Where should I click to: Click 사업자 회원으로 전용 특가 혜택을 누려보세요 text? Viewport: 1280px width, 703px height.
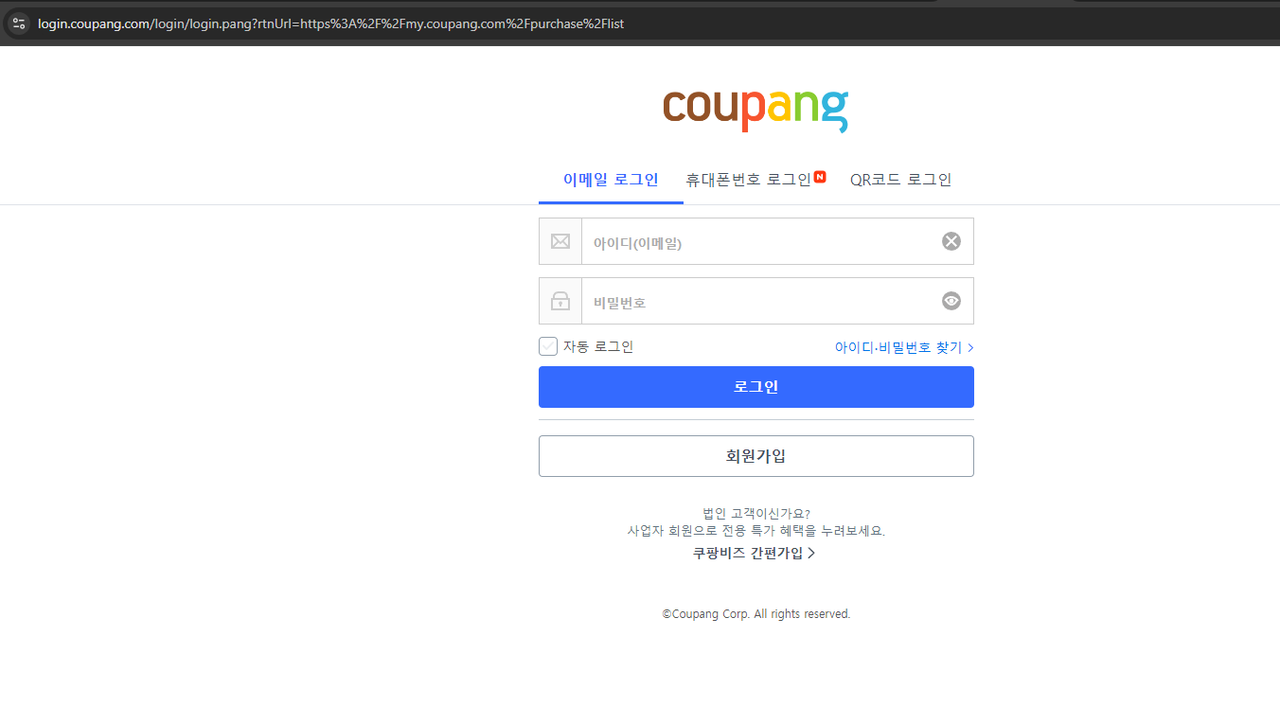click(x=756, y=531)
